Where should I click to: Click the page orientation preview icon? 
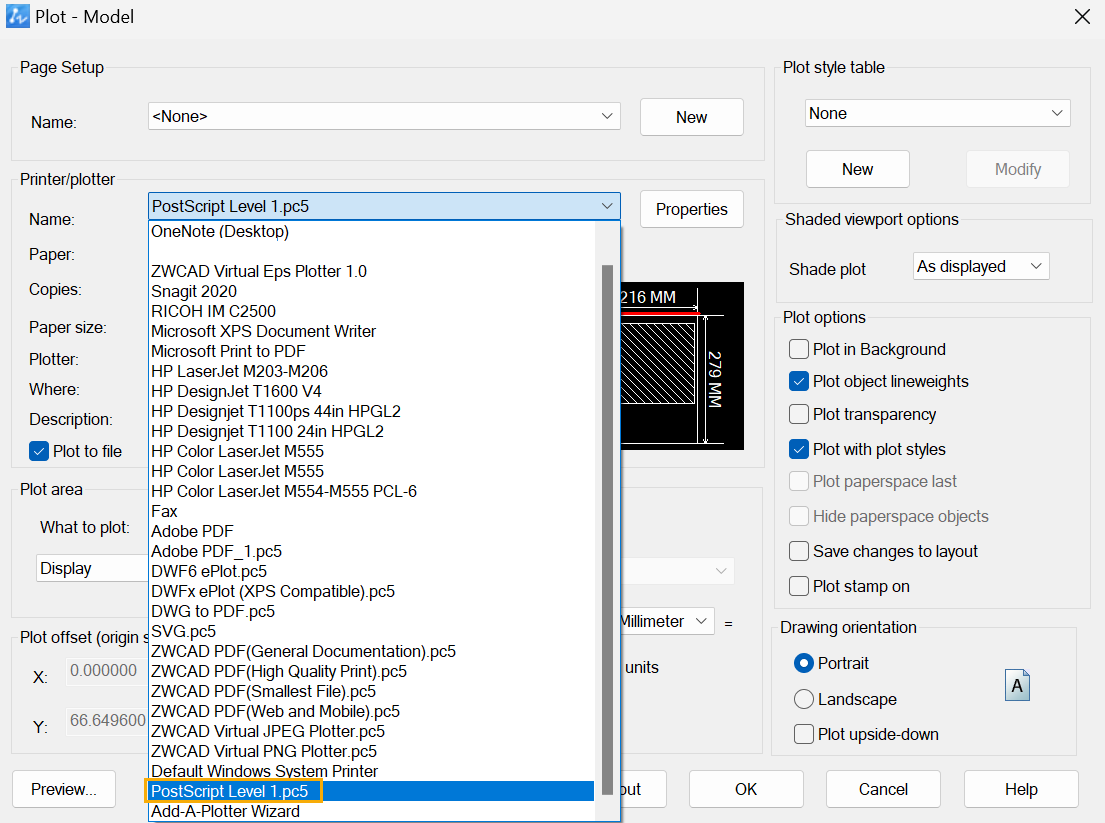point(1017,686)
